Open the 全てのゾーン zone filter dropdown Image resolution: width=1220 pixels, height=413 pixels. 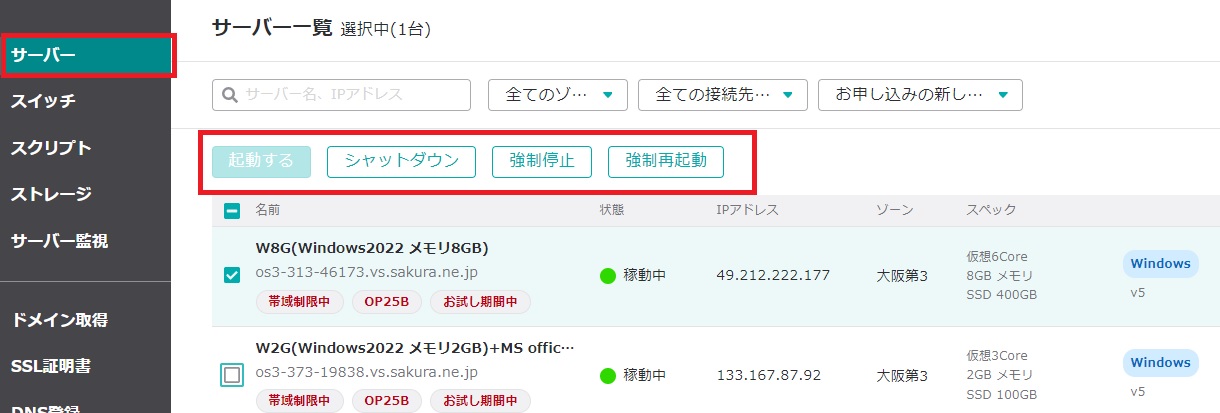[x=558, y=95]
